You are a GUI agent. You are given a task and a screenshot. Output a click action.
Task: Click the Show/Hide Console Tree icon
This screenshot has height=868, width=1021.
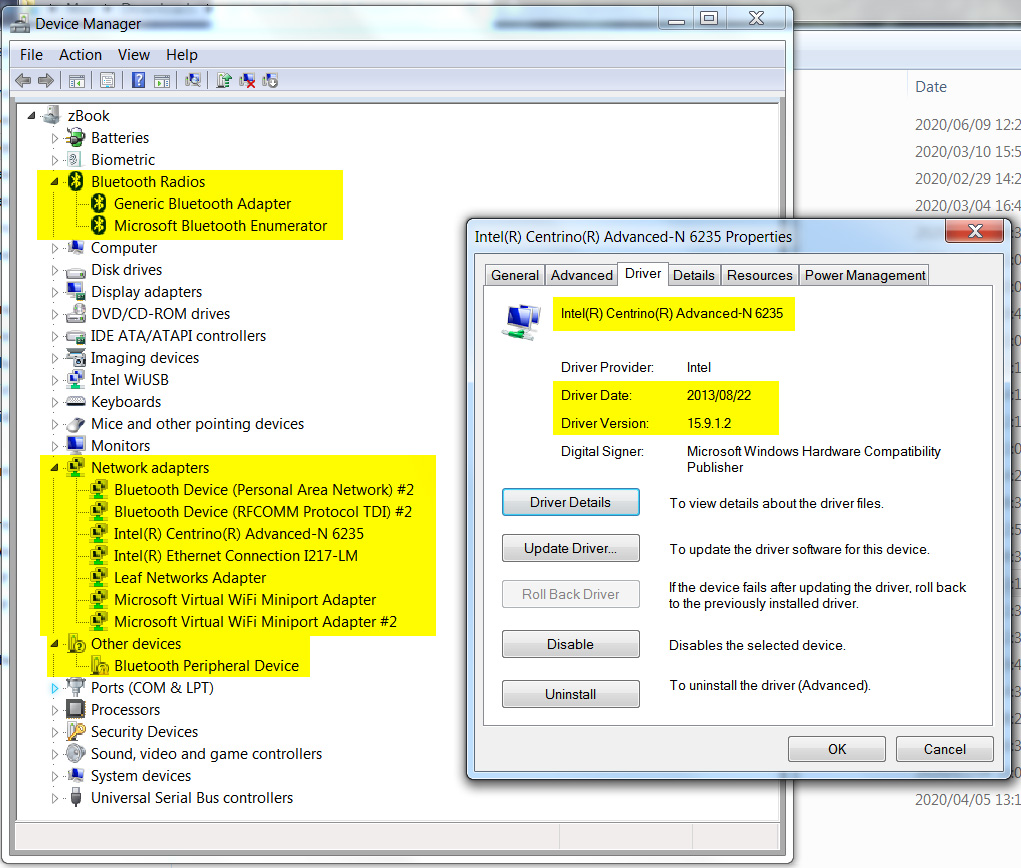75,80
